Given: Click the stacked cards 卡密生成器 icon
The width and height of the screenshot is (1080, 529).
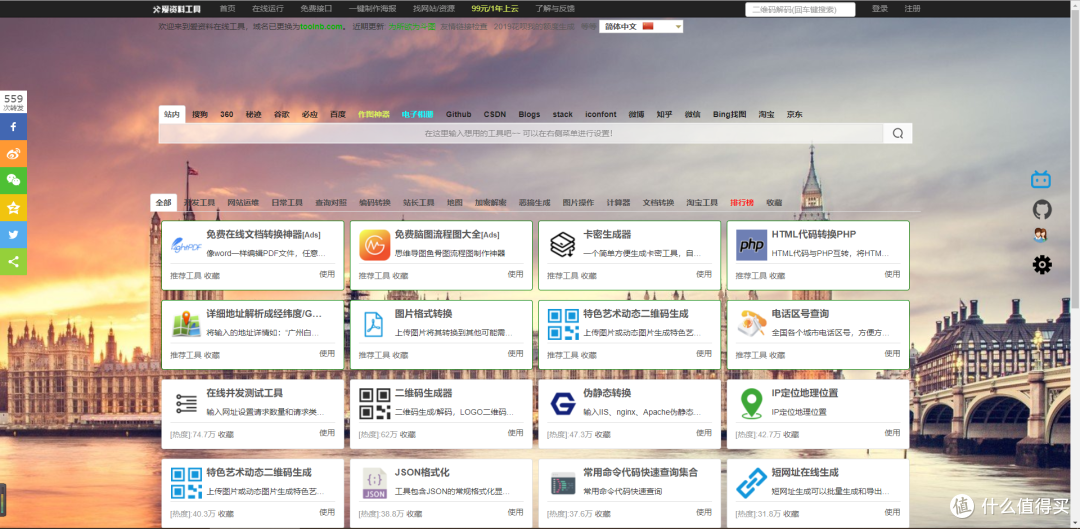Looking at the screenshot, I should coord(563,245).
